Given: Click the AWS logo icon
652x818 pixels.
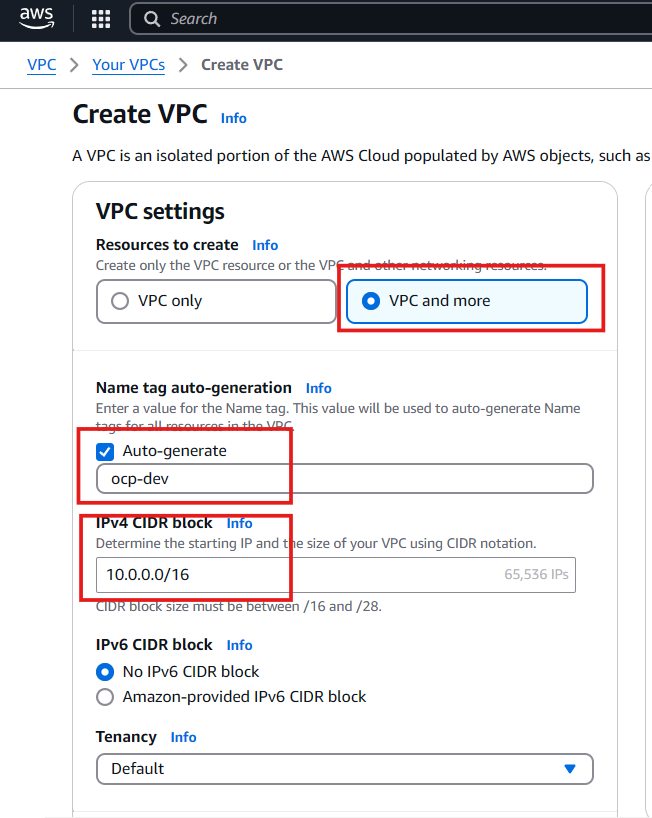Looking at the screenshot, I should click(x=36, y=19).
